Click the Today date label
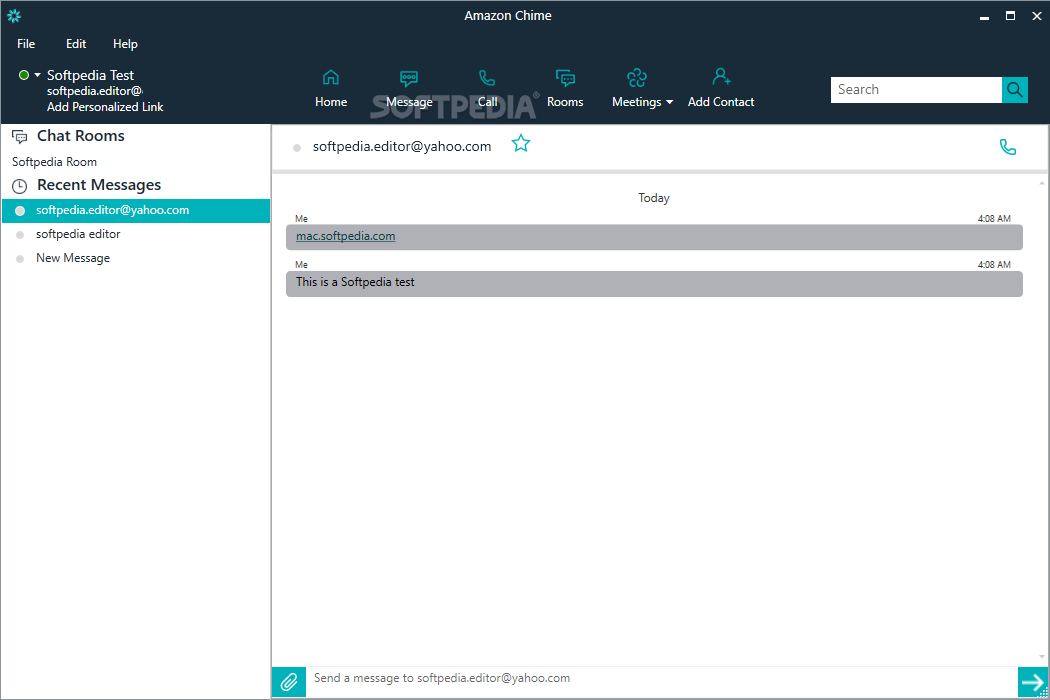Screen dimensions: 1050x700 [x=654, y=198]
